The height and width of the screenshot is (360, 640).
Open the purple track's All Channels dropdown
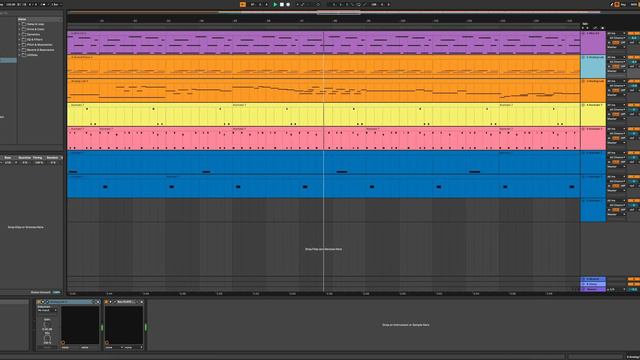(617, 38)
